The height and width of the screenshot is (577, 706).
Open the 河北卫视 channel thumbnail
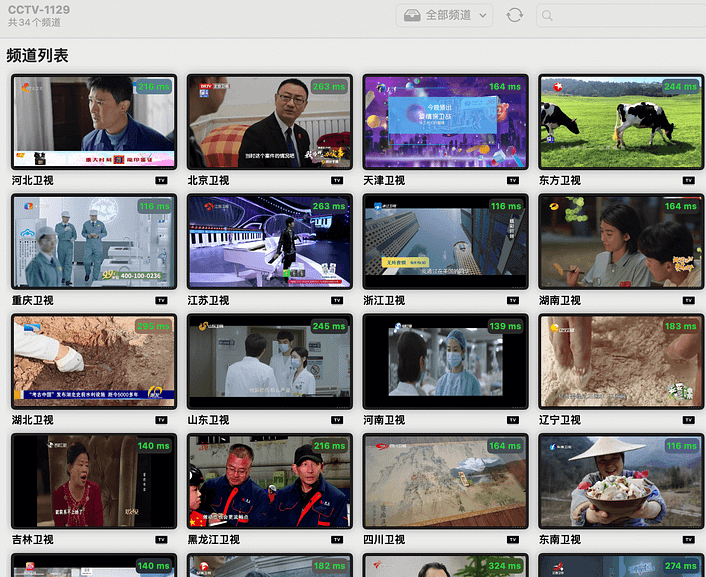click(x=94, y=122)
